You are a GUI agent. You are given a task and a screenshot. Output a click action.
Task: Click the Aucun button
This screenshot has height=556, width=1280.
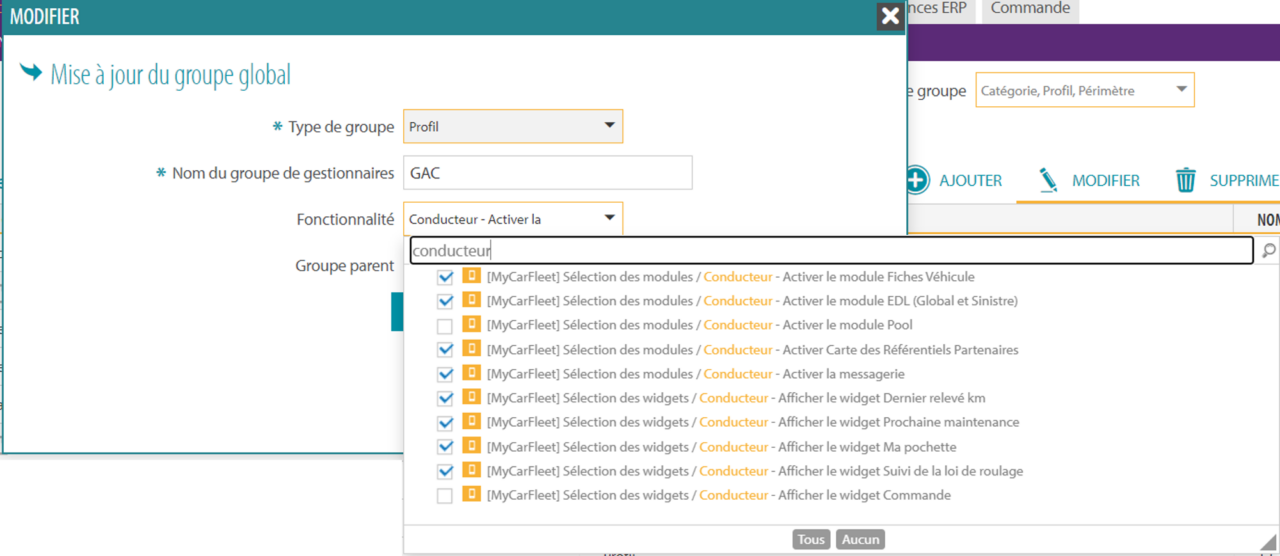[860, 540]
